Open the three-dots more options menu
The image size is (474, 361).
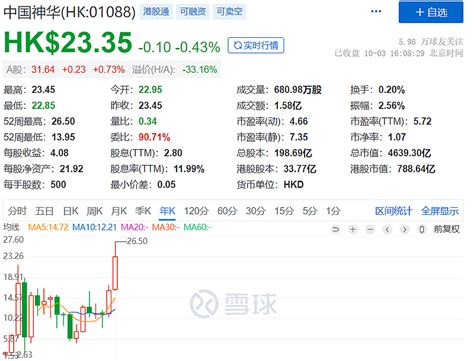(x=376, y=12)
